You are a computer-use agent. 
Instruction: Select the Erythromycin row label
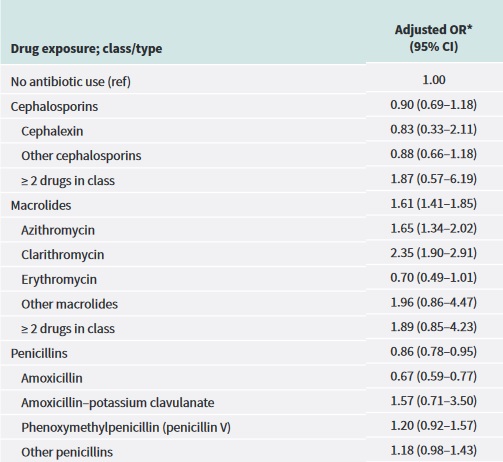59,279
